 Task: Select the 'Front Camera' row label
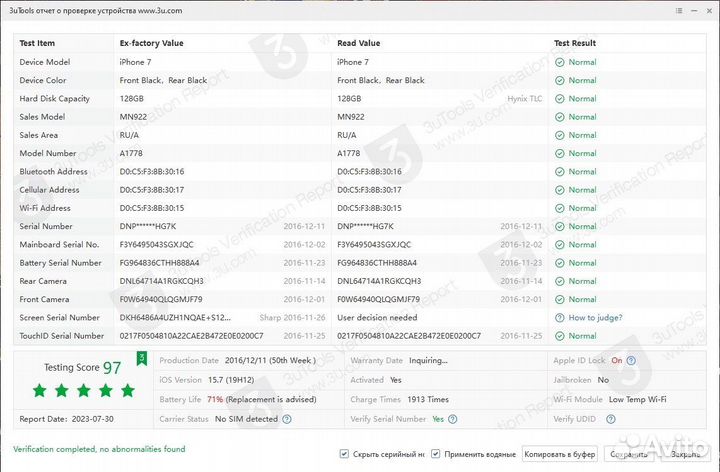tap(44, 299)
